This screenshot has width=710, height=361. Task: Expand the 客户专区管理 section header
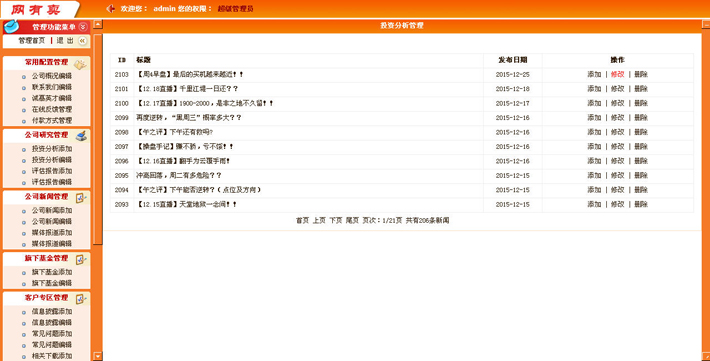(x=46, y=298)
